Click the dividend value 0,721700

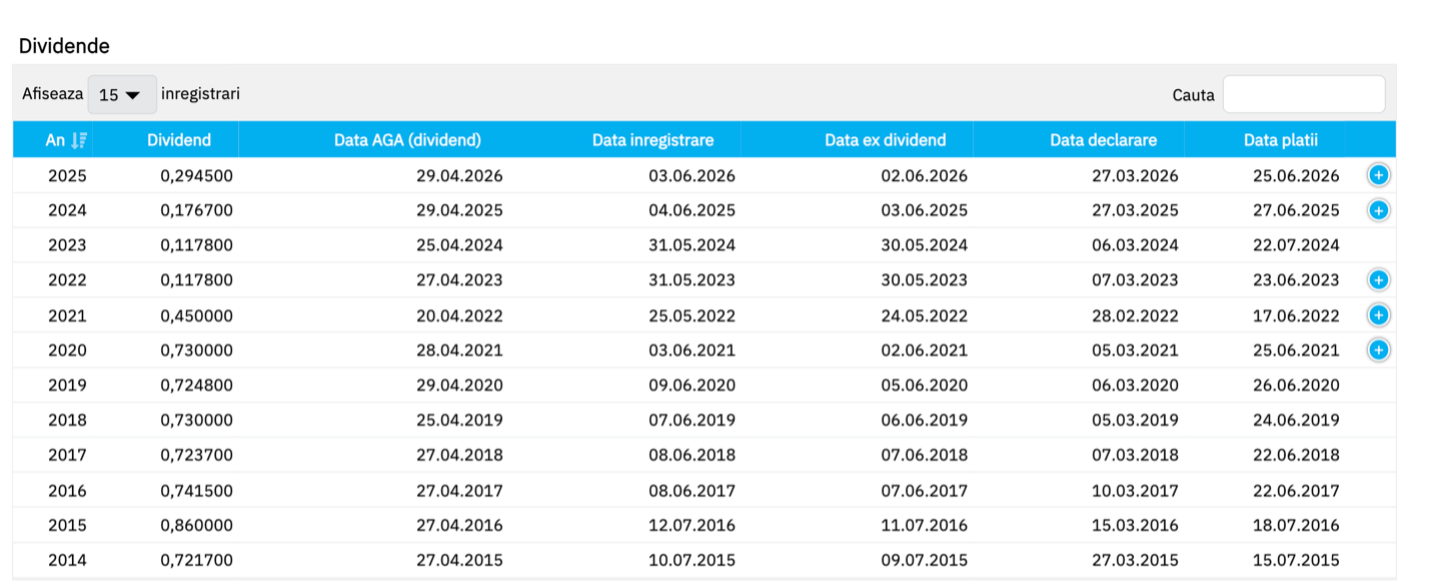tap(196, 560)
